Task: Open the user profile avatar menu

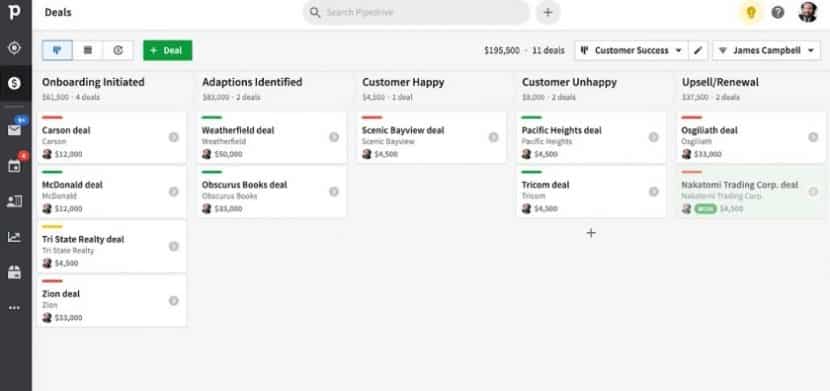Action: (808, 12)
